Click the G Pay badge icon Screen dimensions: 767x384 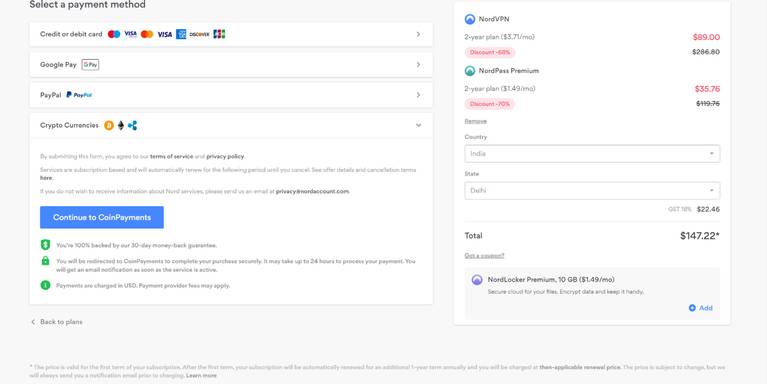coord(90,65)
